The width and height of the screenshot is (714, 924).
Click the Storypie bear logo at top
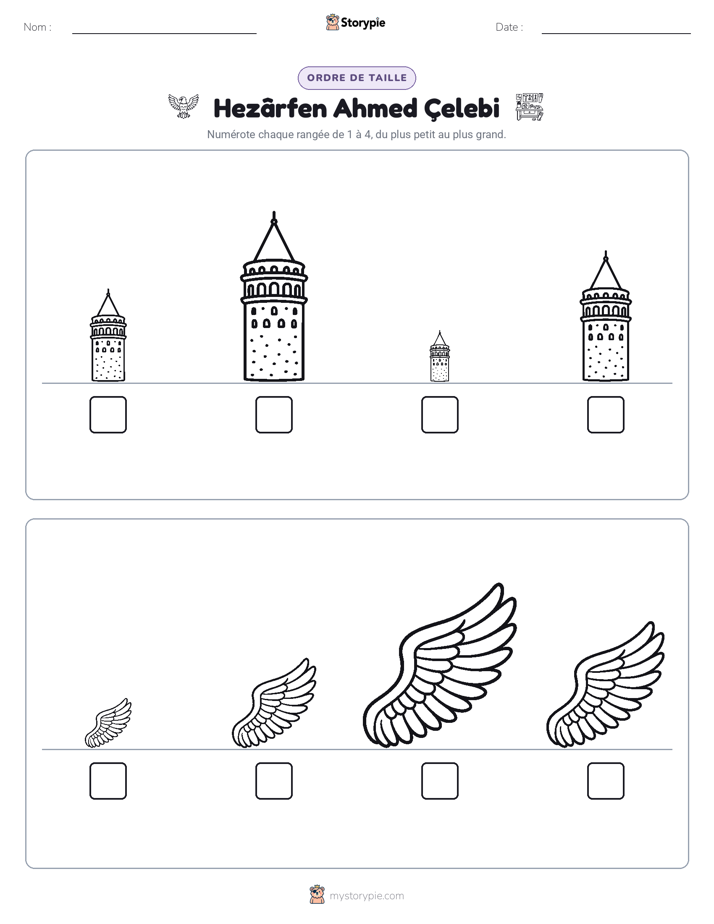click(x=332, y=22)
